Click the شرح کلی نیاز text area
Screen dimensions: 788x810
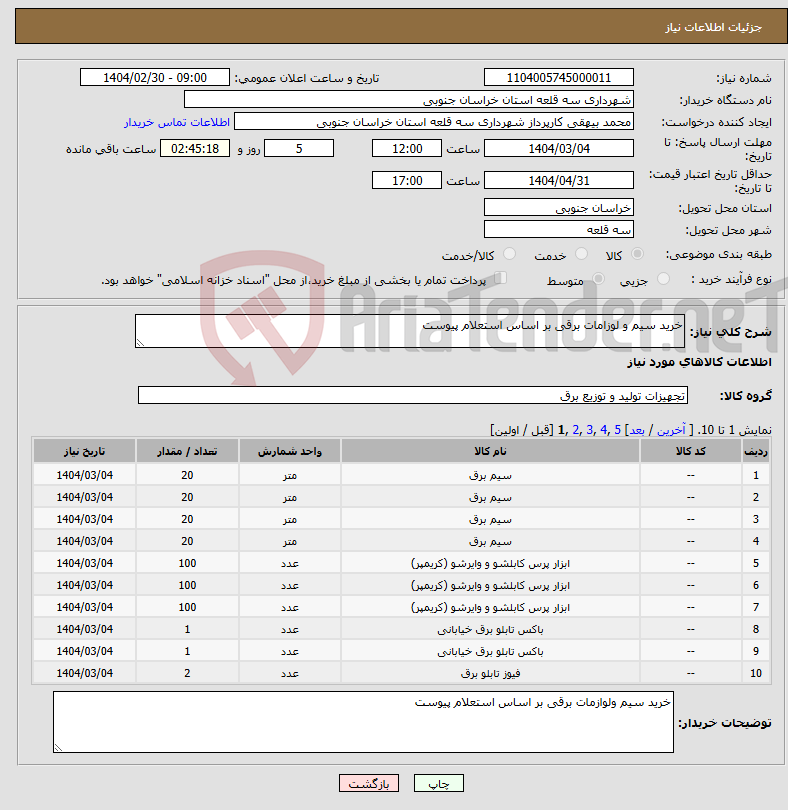click(410, 331)
